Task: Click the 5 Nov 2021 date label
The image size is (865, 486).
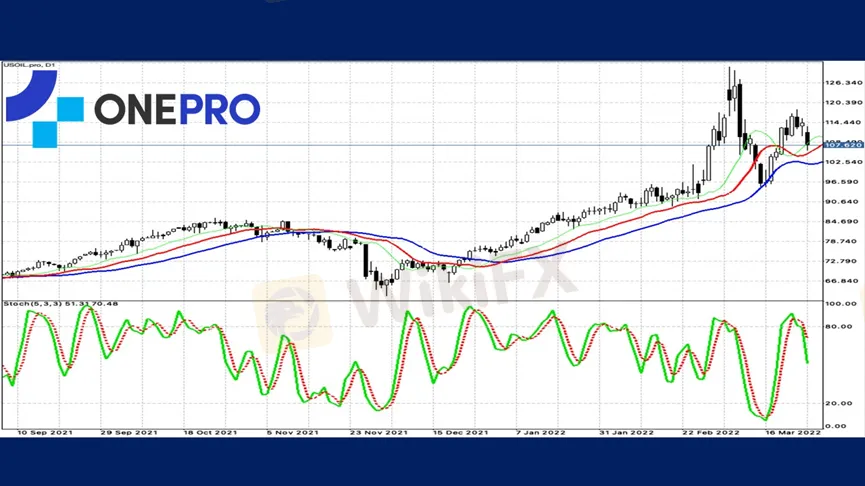Action: (x=292, y=432)
